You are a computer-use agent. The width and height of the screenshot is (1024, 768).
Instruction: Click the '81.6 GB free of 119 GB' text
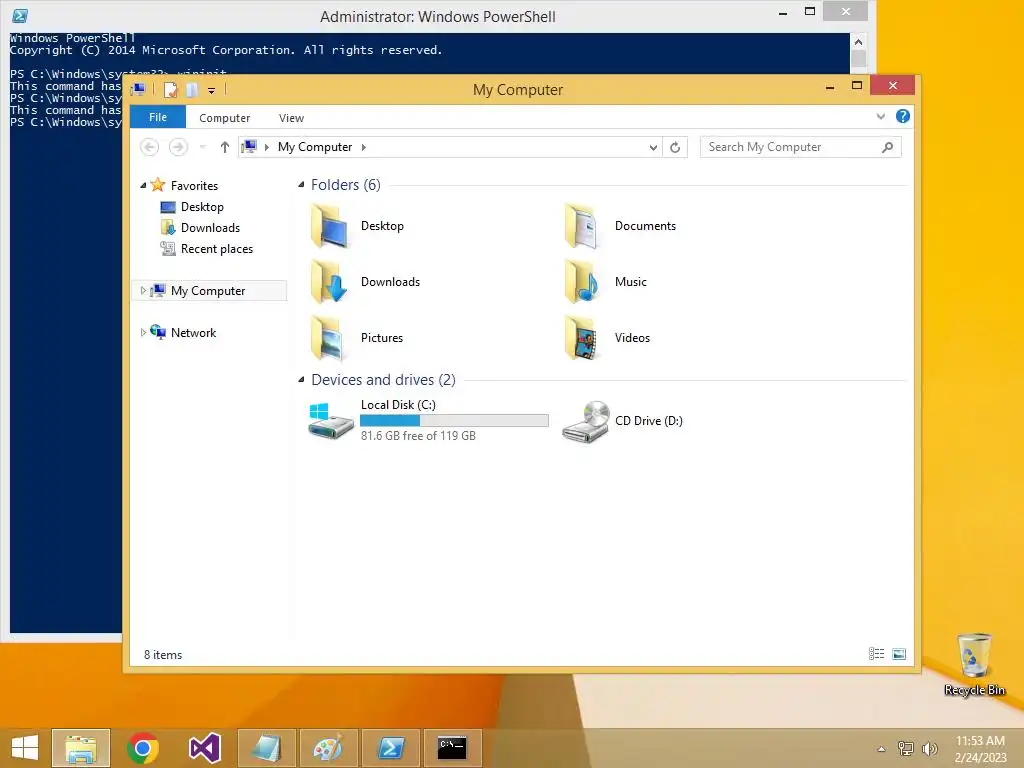click(418, 436)
